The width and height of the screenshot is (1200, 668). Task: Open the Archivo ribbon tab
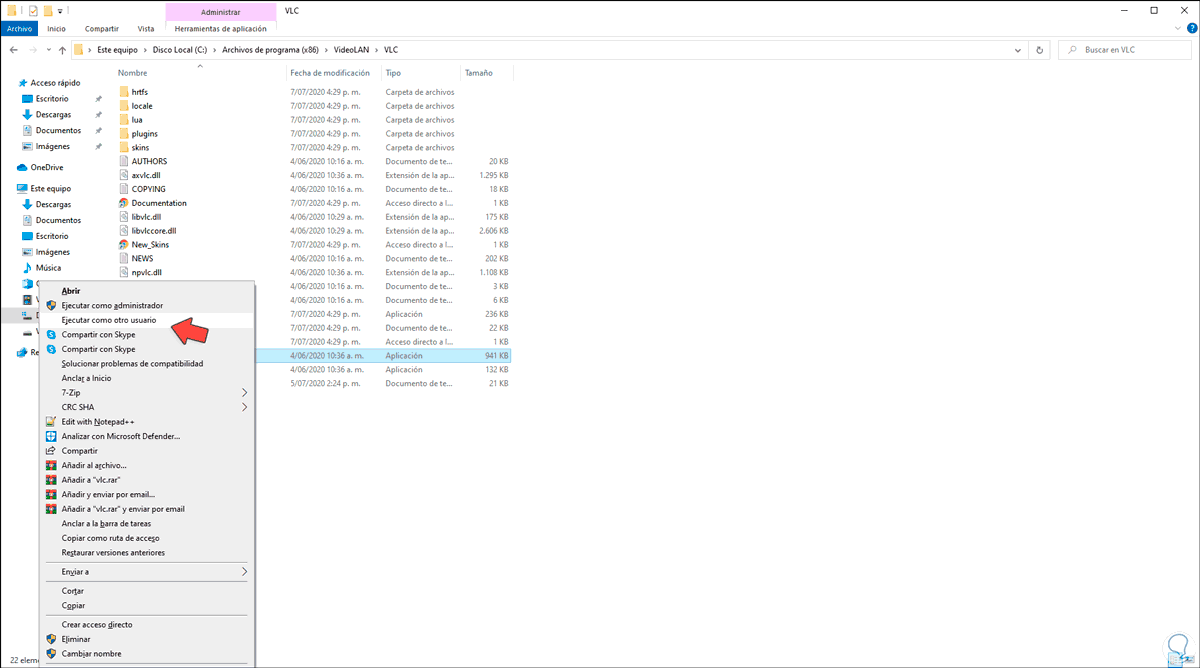click(x=20, y=29)
